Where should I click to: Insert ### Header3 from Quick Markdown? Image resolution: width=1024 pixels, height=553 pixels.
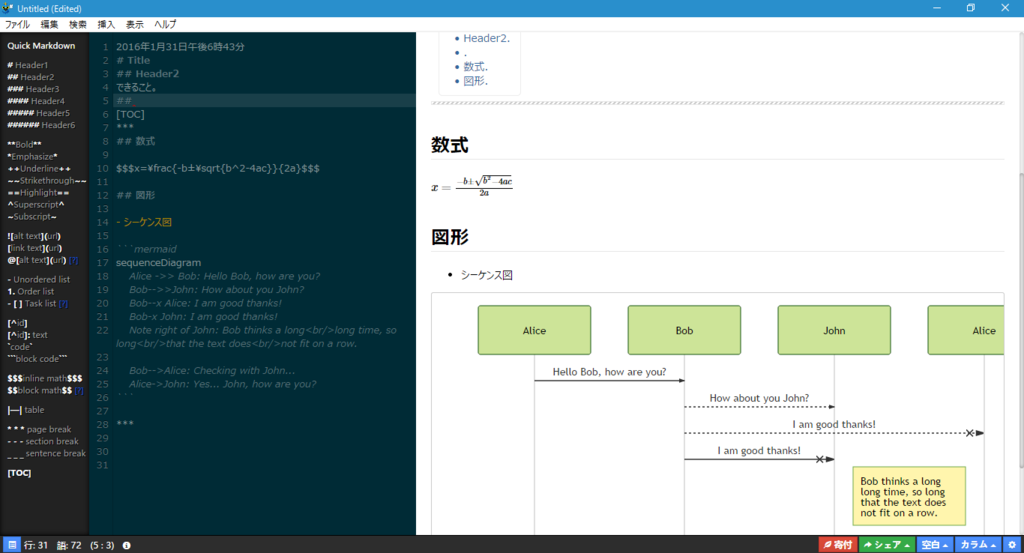[x=33, y=89]
